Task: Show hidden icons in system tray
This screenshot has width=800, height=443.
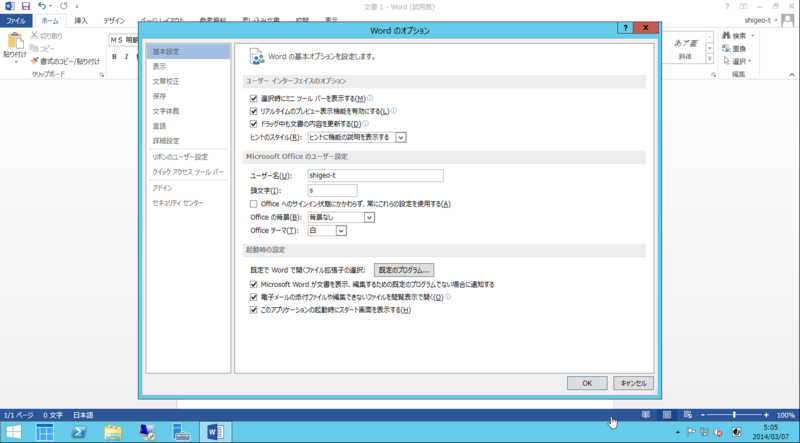Action: click(678, 432)
